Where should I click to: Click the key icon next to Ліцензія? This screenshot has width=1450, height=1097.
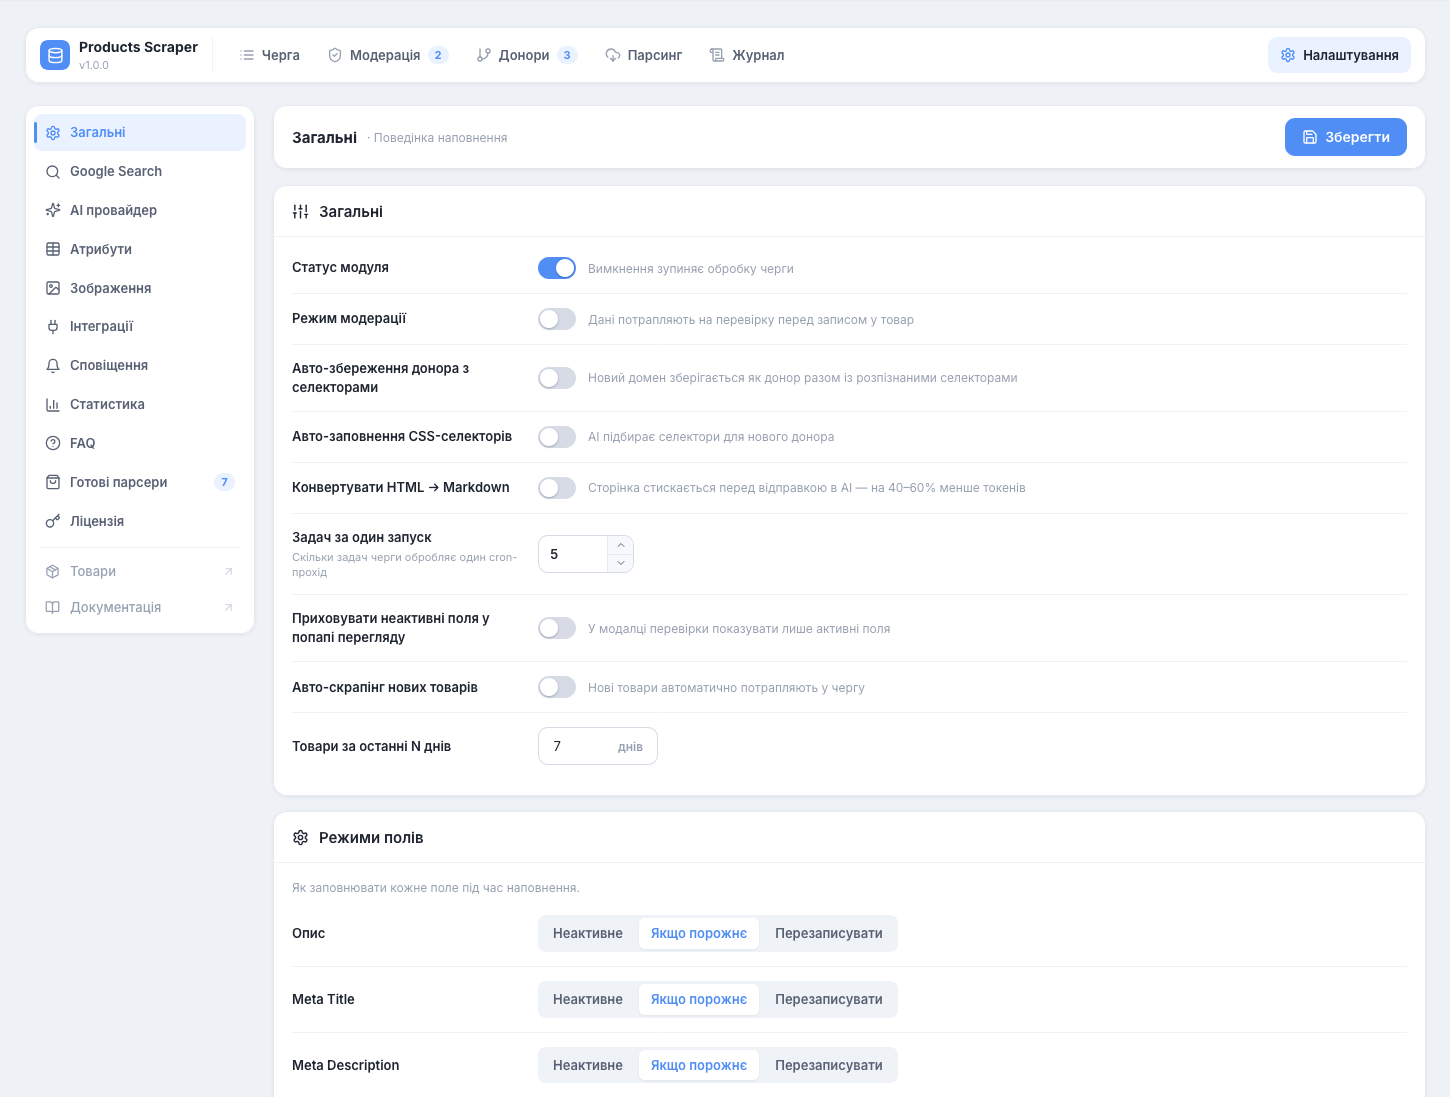[53, 521]
